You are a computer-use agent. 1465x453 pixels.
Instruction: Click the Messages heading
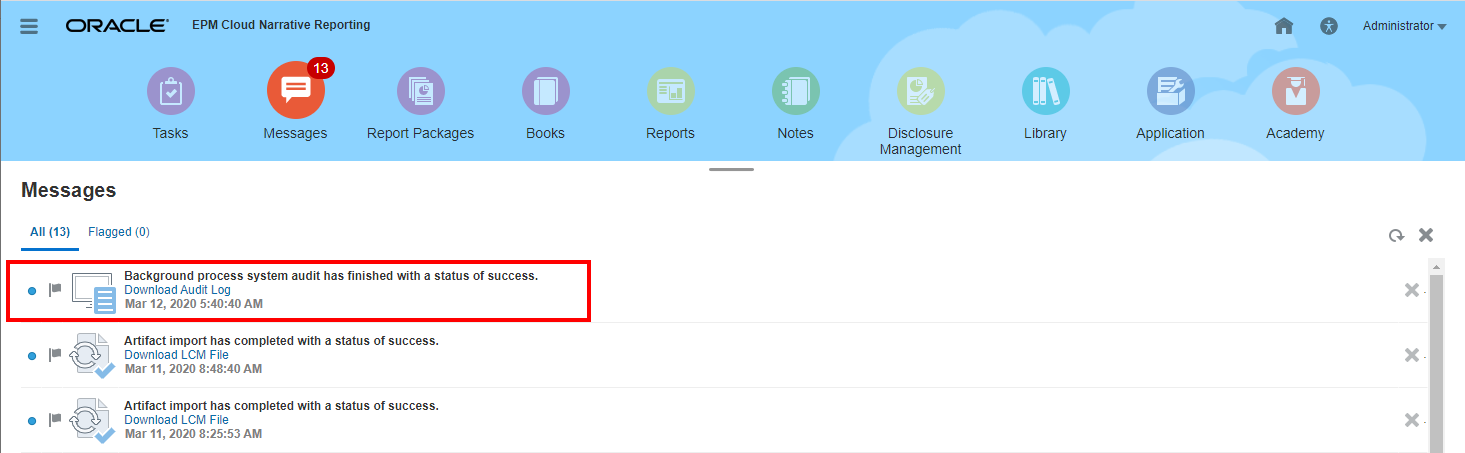(x=69, y=190)
